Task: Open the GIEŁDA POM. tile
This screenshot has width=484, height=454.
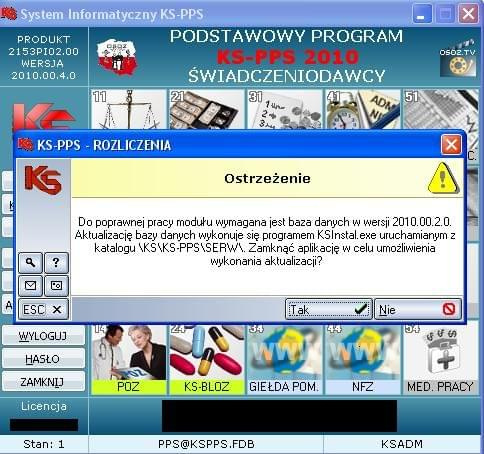Action: click(284, 359)
